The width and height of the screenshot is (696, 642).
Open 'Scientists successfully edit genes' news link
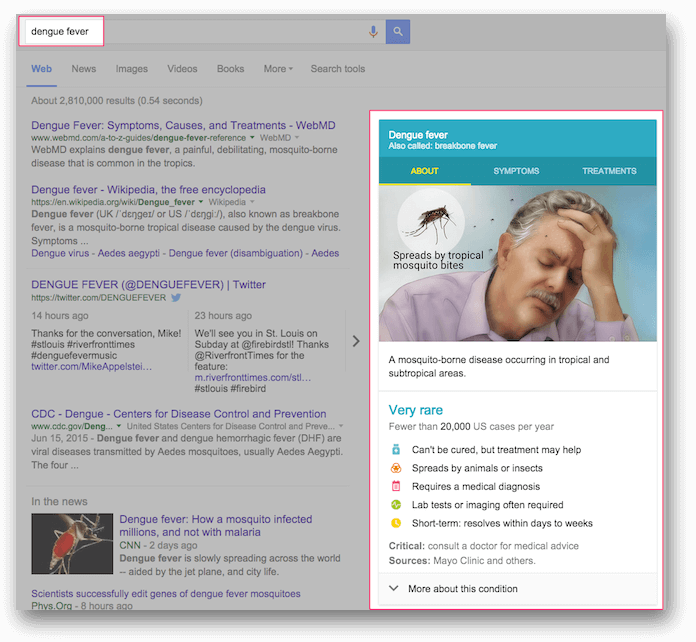coord(166,594)
